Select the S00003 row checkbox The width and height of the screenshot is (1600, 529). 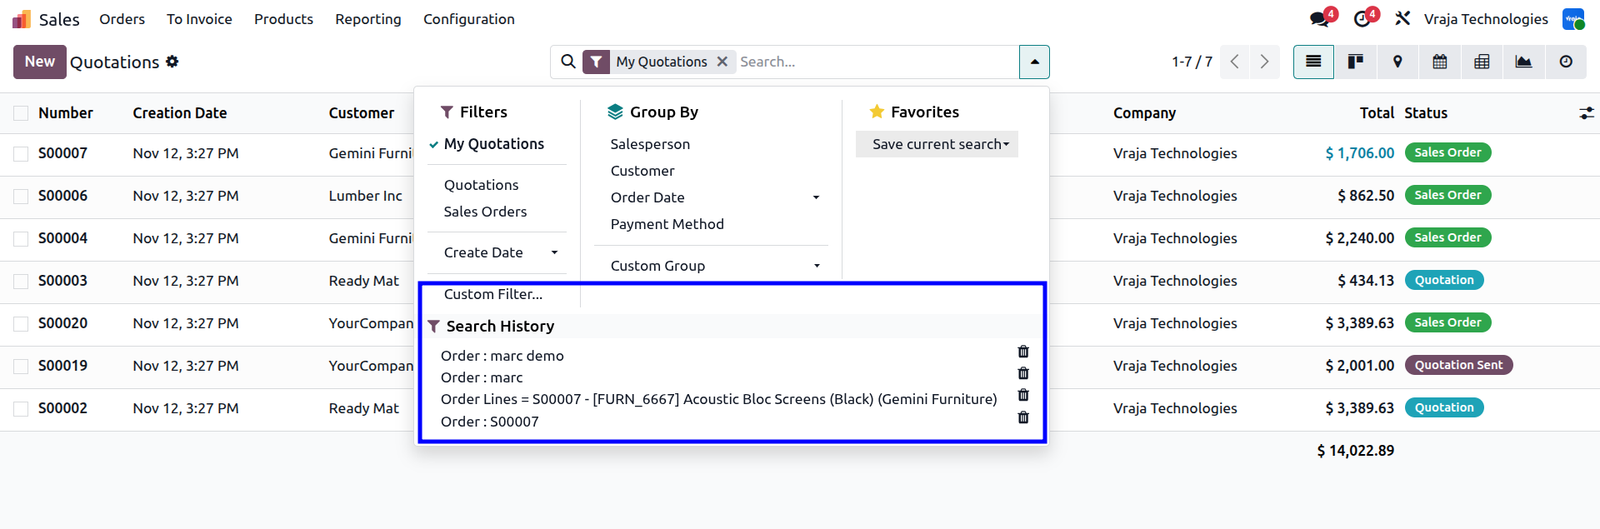pyautogui.click(x=20, y=281)
